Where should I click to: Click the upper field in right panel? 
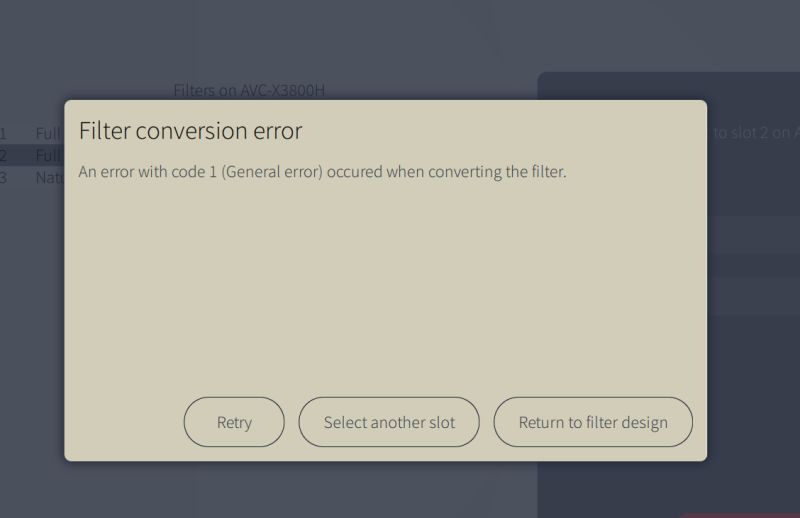753,234
